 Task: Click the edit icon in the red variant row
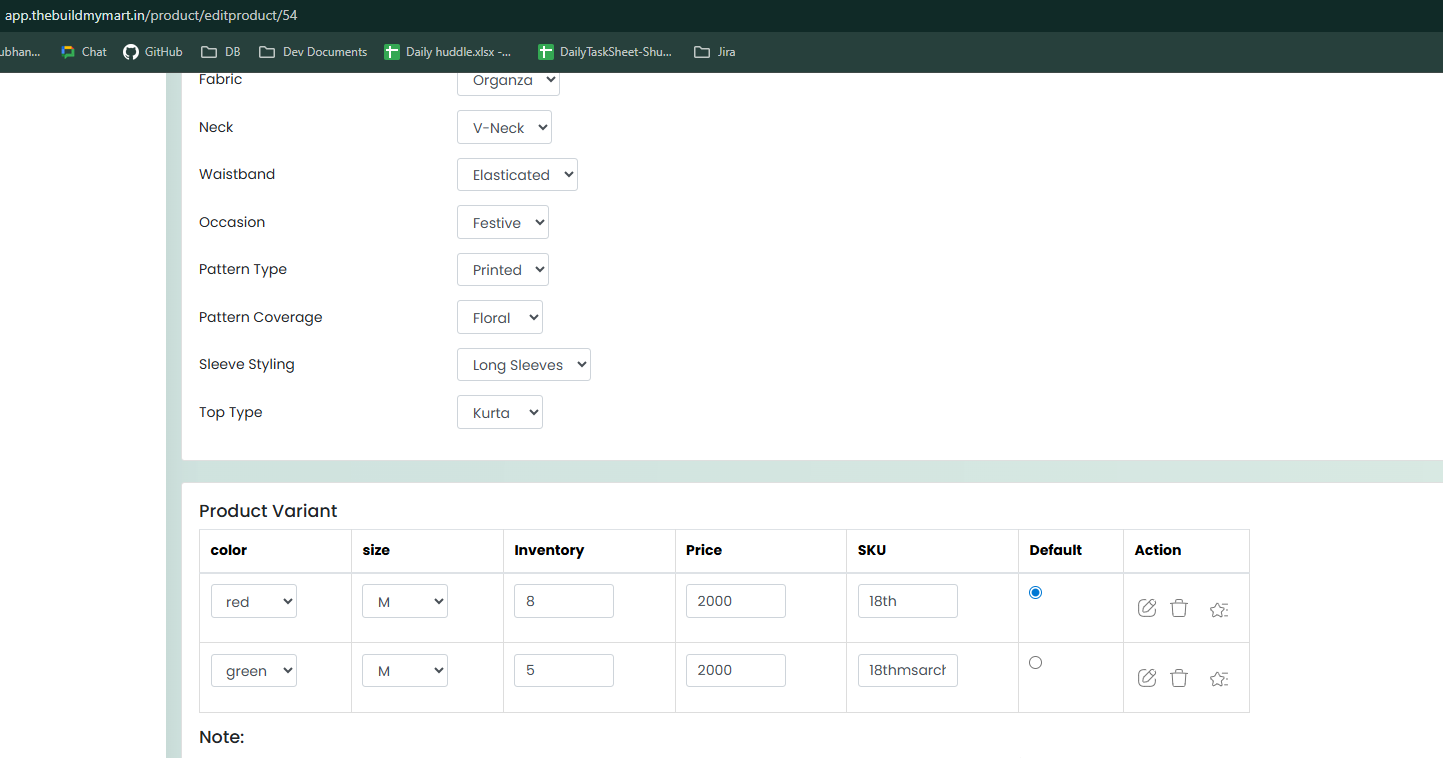(x=1147, y=608)
